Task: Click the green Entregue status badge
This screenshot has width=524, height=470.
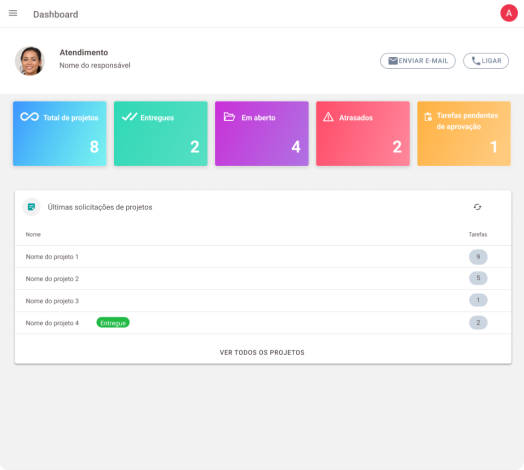Action: coord(113,323)
